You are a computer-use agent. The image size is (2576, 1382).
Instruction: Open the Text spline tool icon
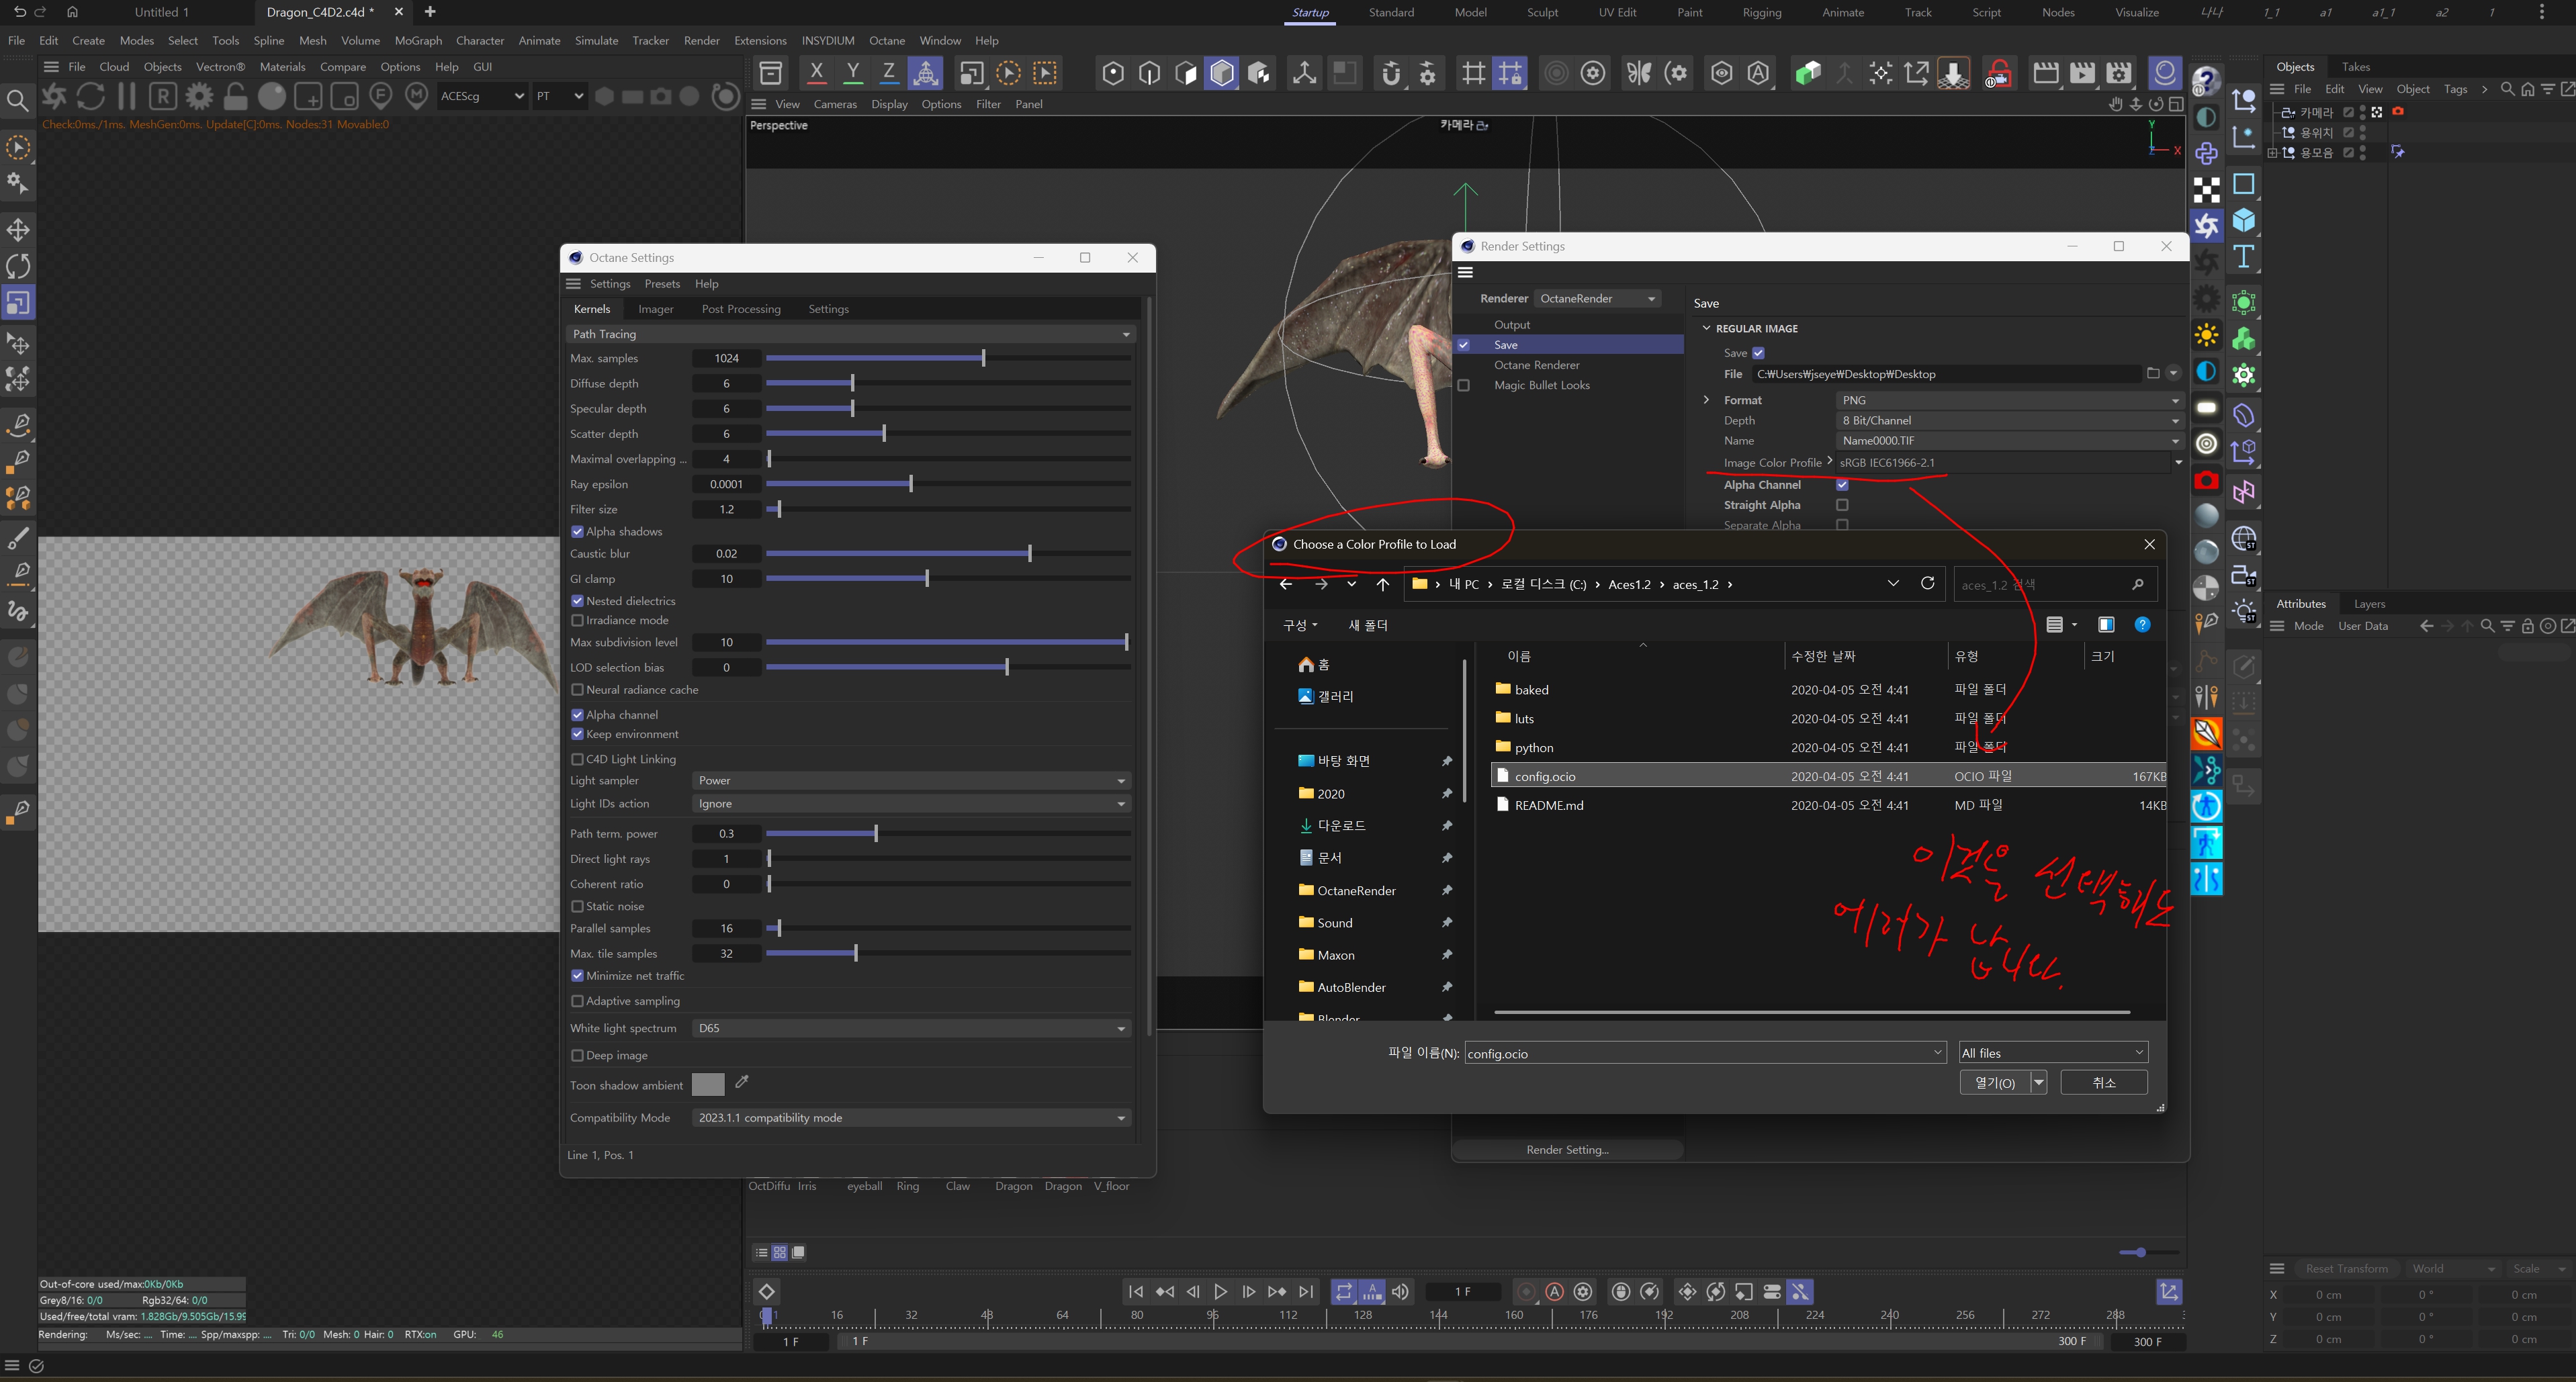tap(2243, 257)
